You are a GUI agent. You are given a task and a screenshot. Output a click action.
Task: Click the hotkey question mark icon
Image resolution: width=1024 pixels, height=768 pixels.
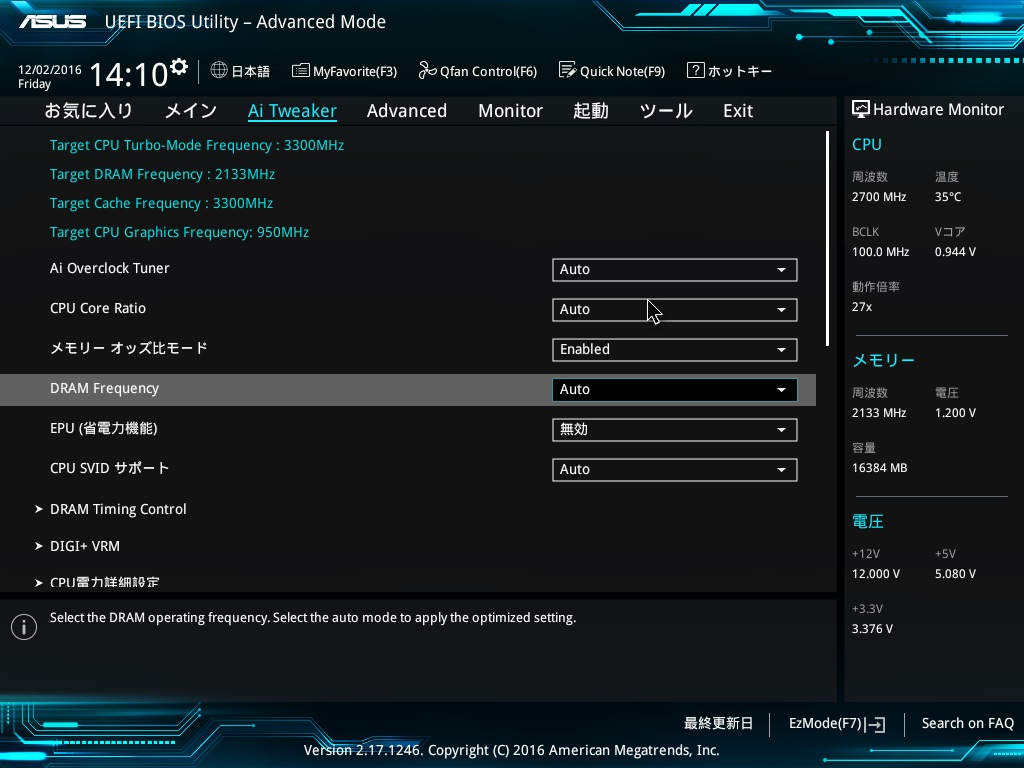[x=696, y=70]
